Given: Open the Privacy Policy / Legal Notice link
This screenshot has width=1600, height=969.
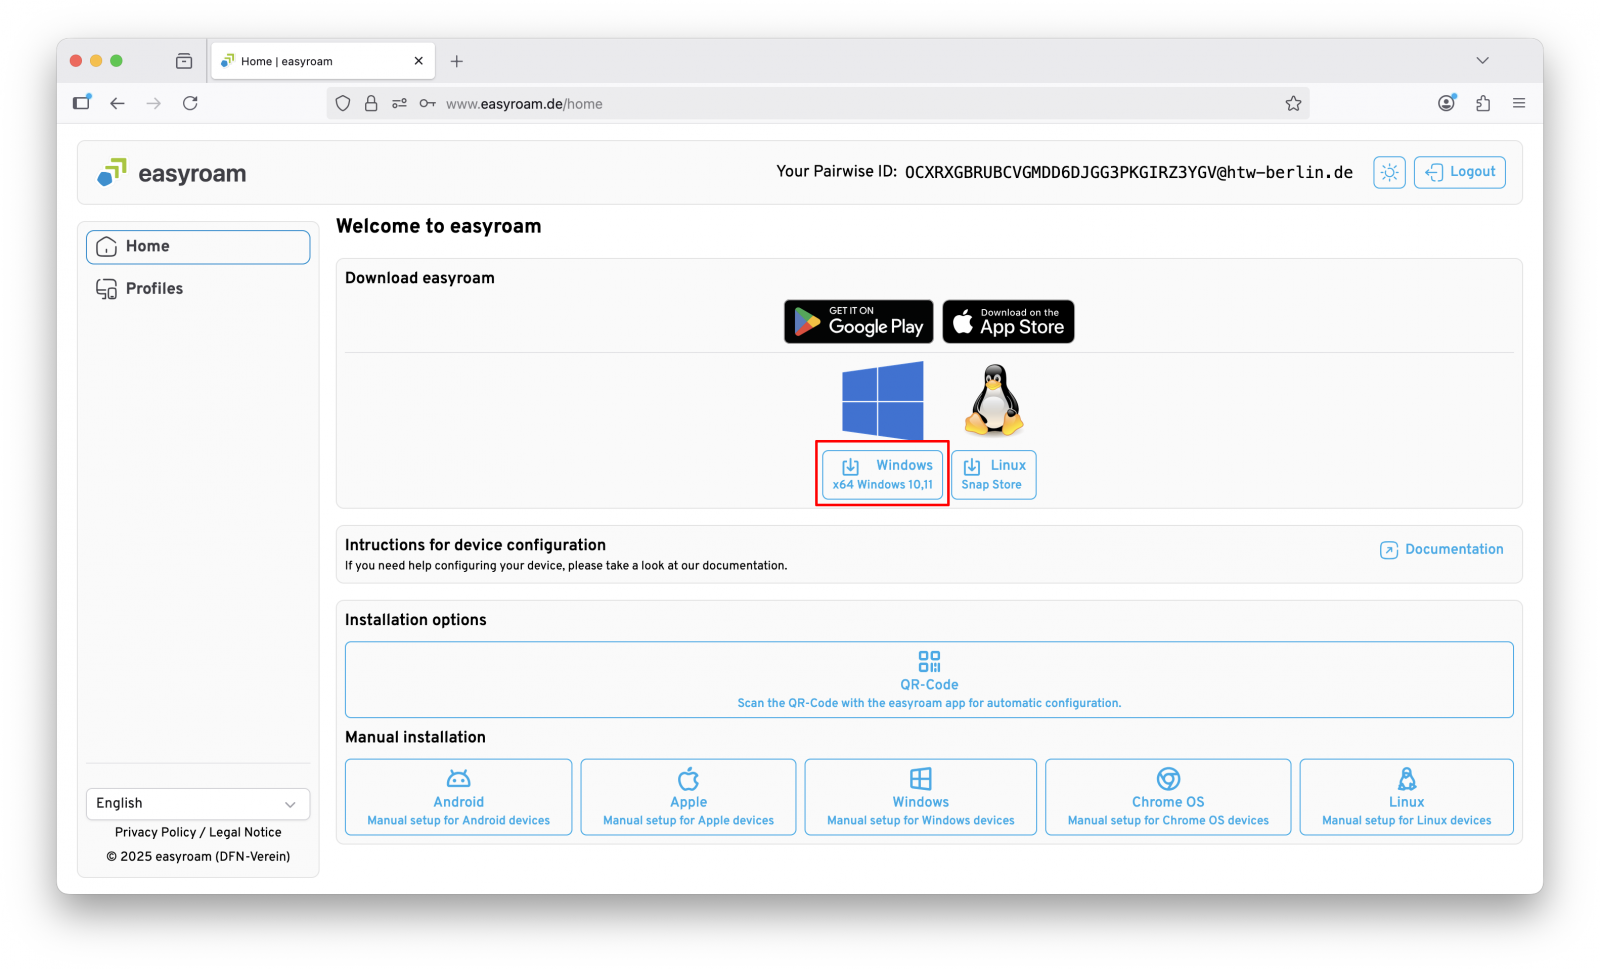Looking at the screenshot, I should (198, 833).
